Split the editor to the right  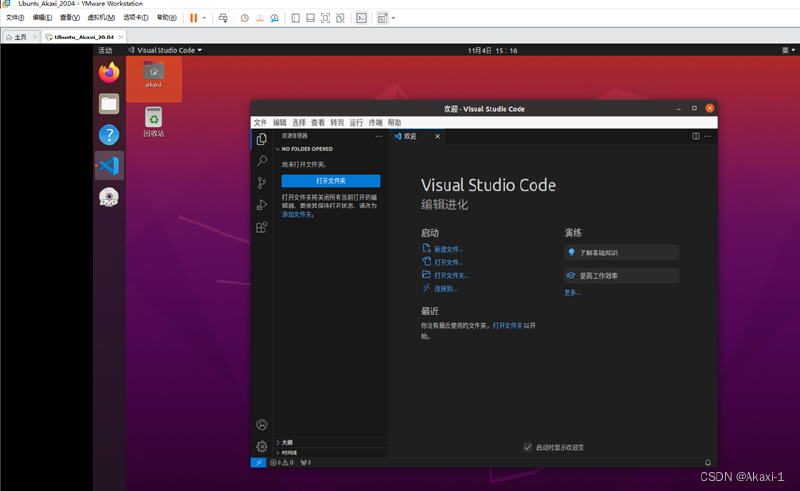(x=696, y=136)
